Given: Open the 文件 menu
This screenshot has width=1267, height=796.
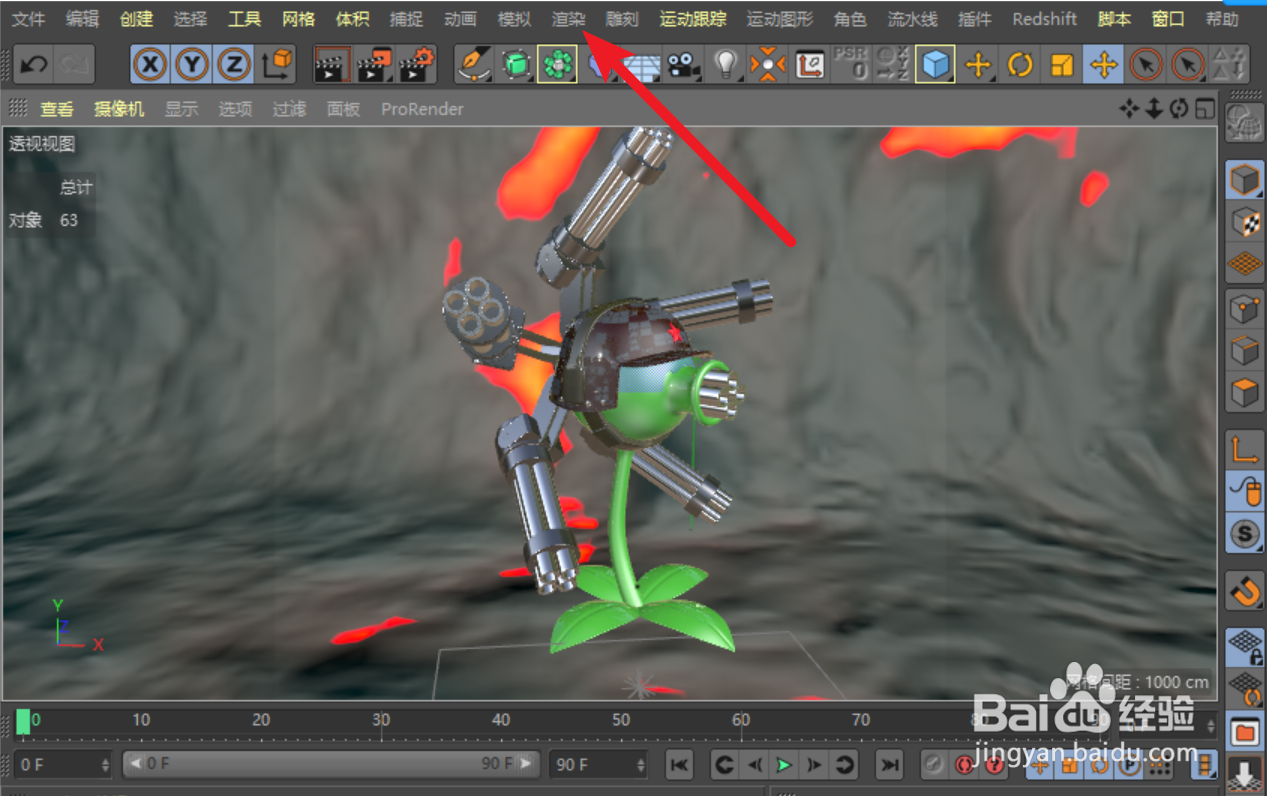Looking at the screenshot, I should pyautogui.click(x=29, y=19).
